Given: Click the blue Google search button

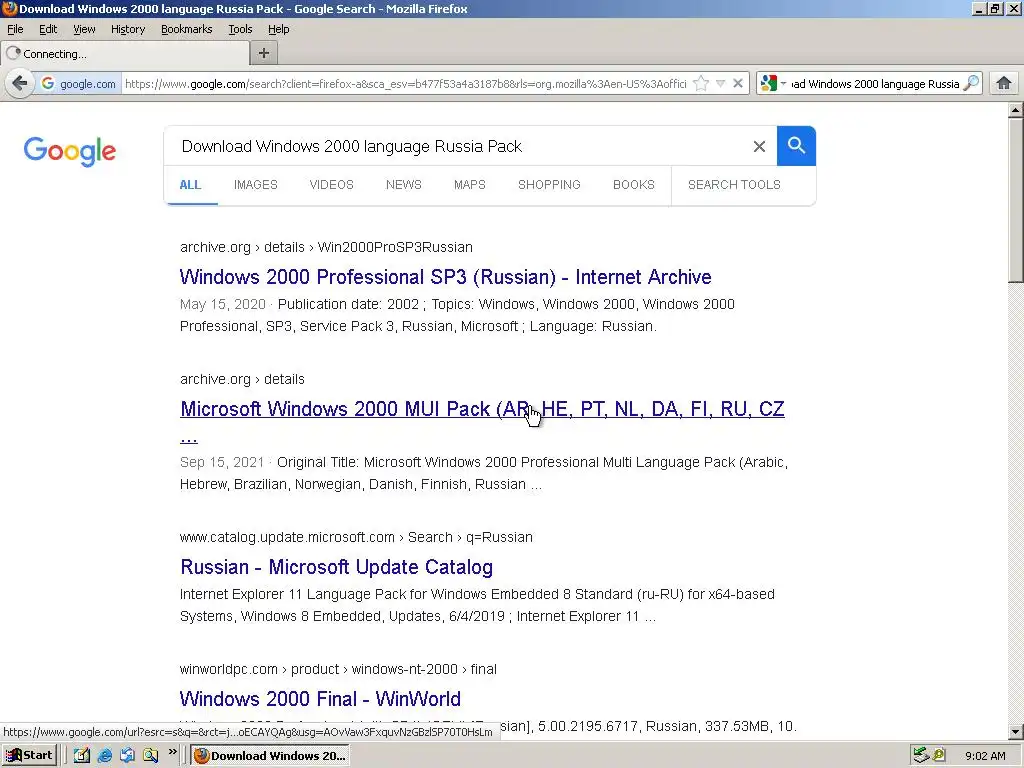Looking at the screenshot, I should point(796,146).
